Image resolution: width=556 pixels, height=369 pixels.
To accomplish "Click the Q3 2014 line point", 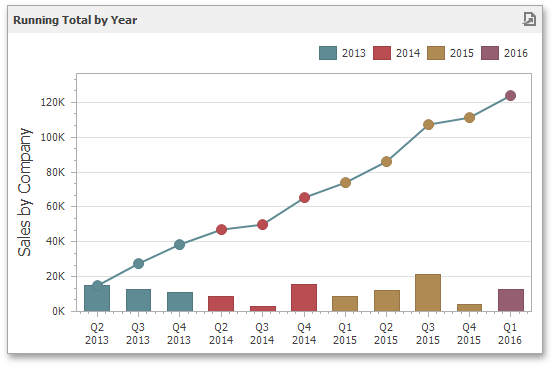I will point(262,224).
